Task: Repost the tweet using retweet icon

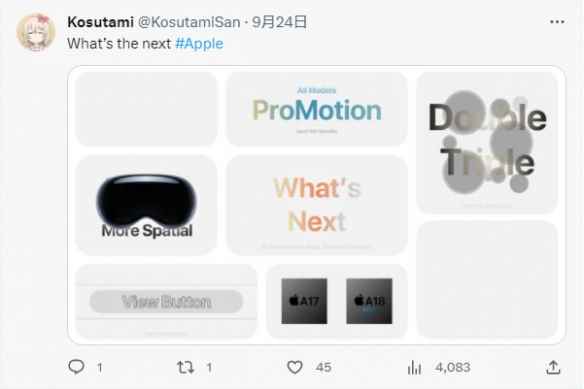Action: 185,367
